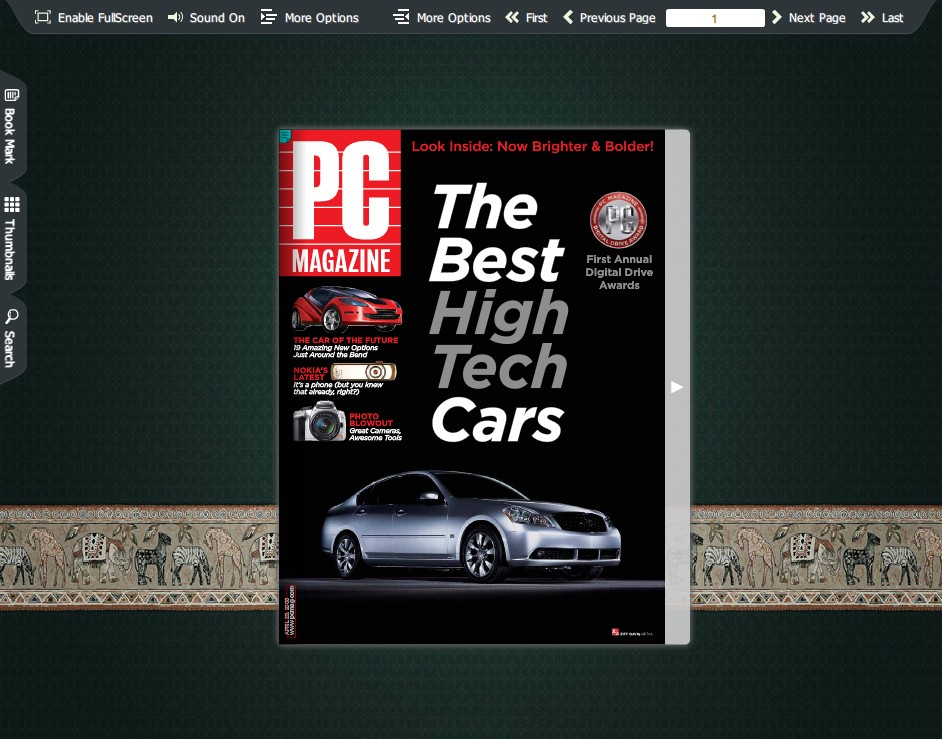
Task: Open the Thumbnails side tab
Action: point(11,238)
